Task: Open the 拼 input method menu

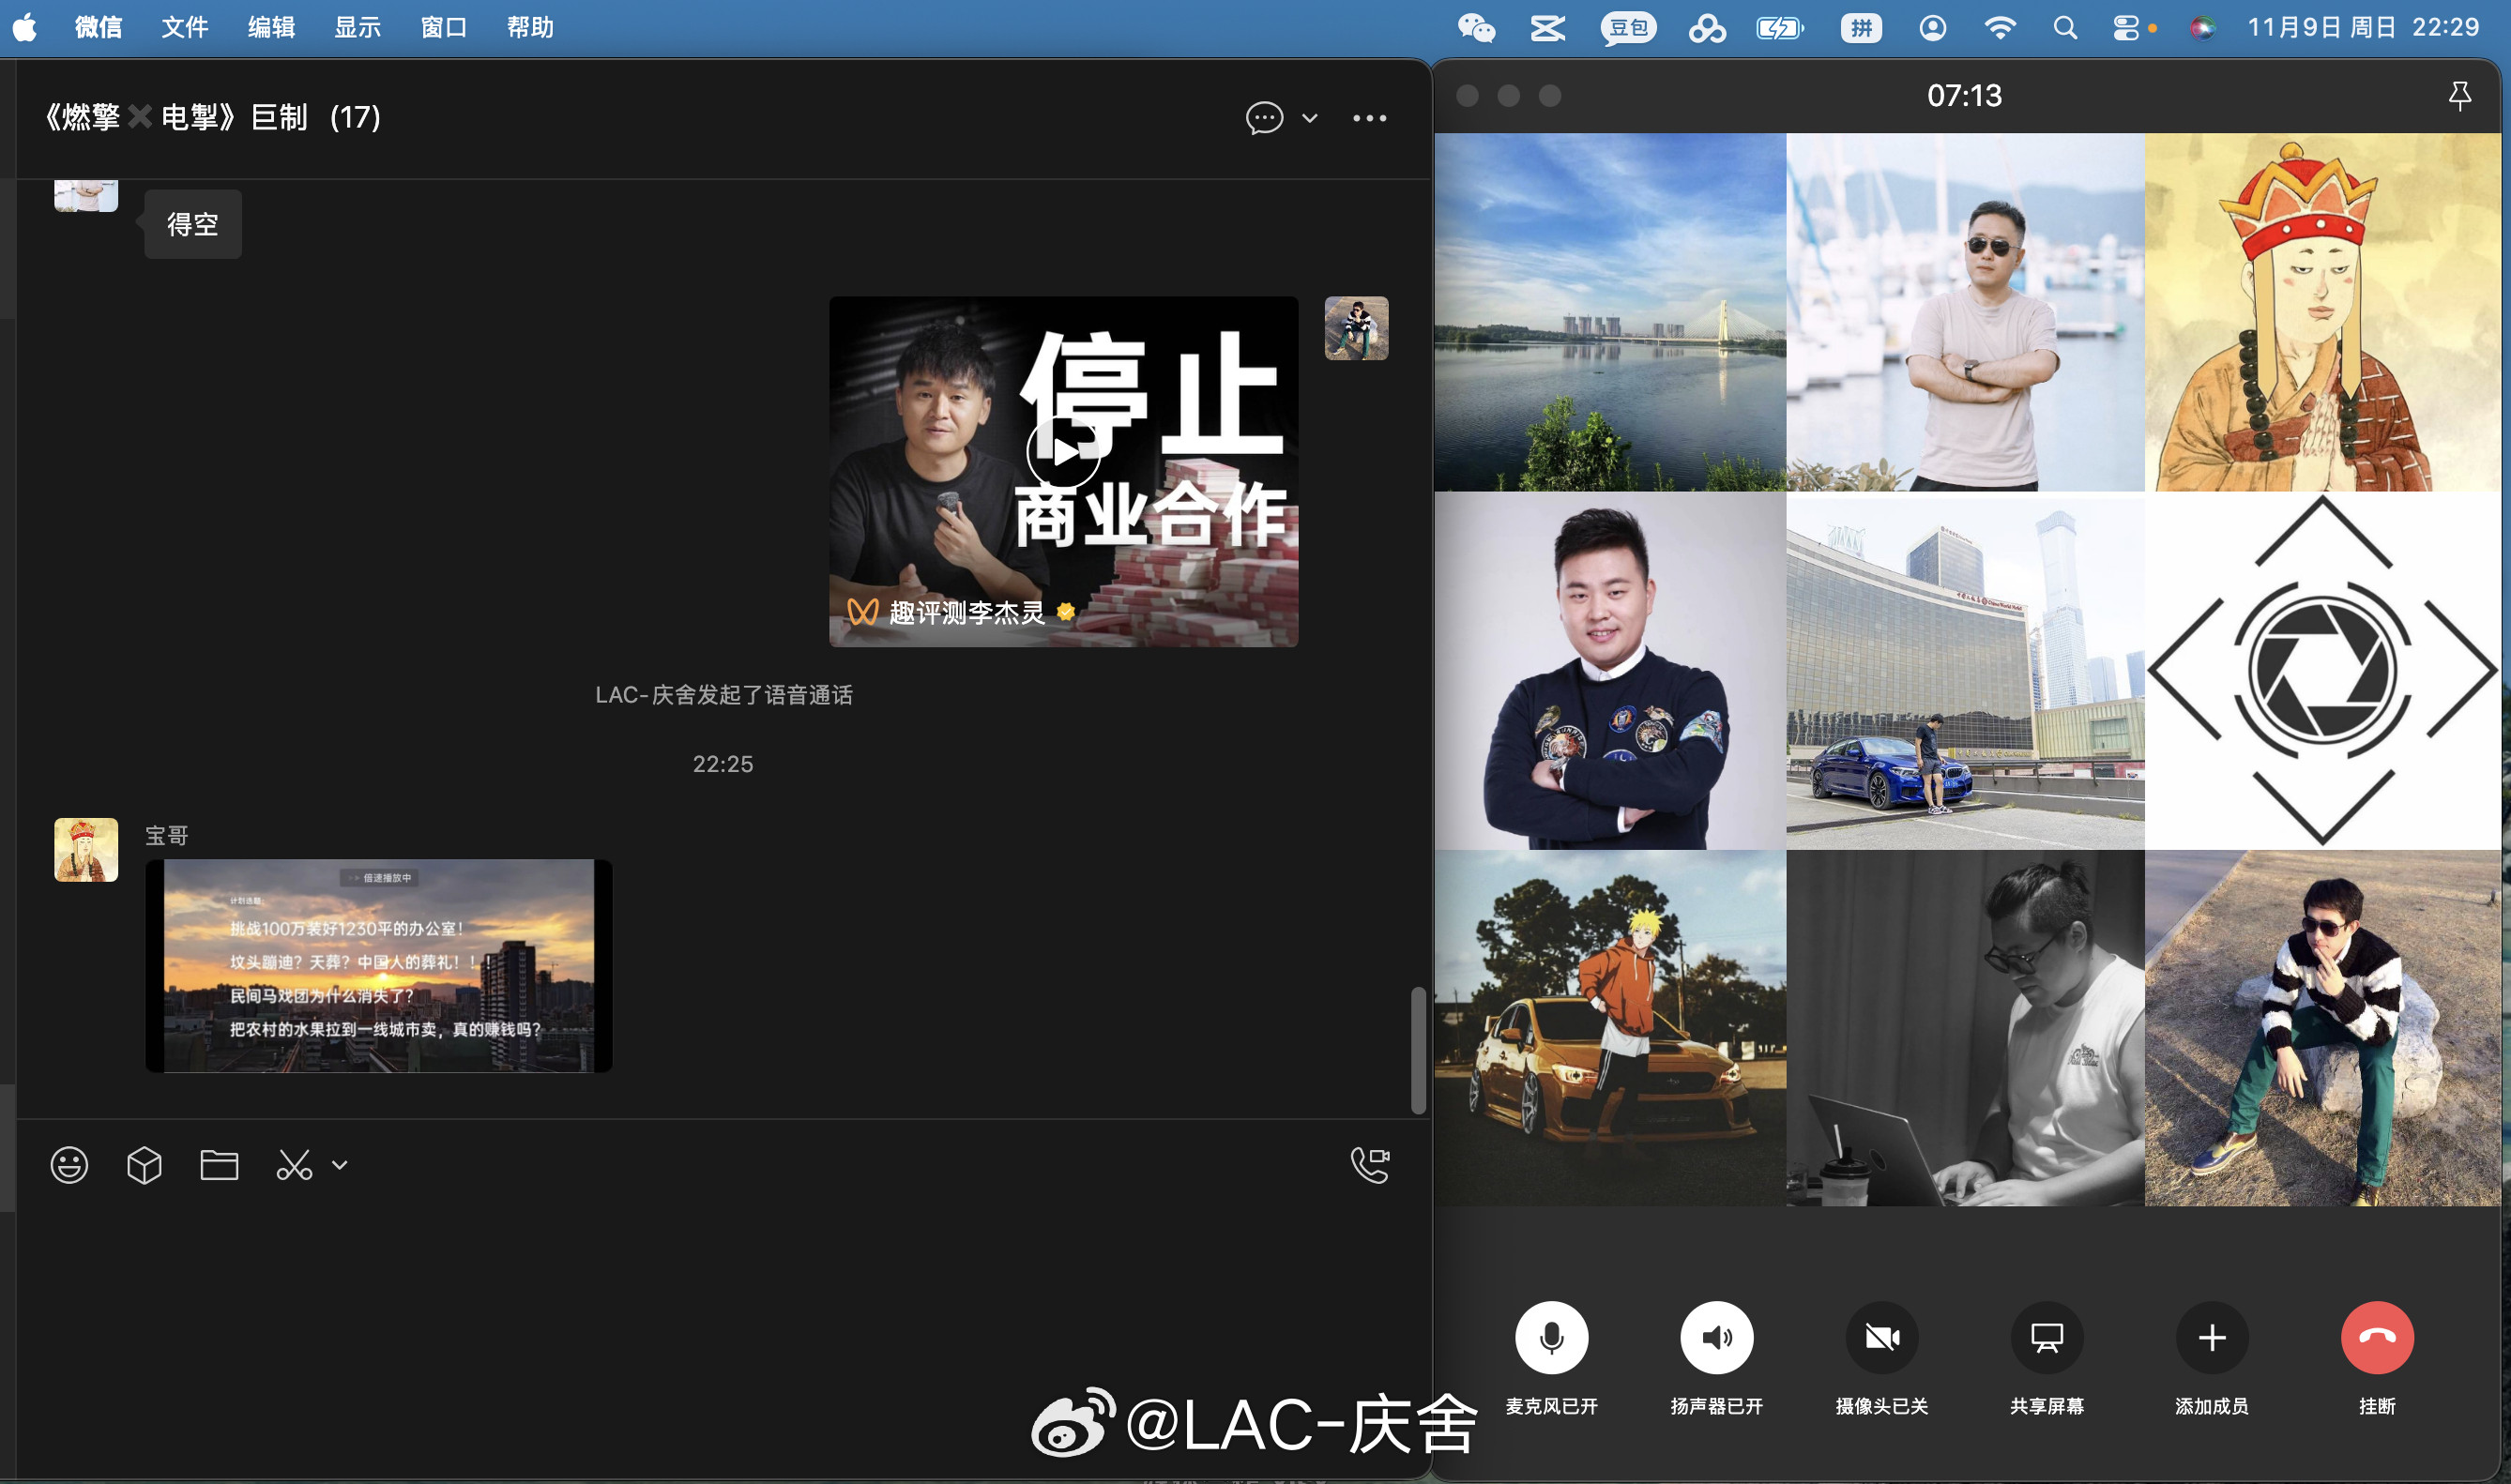Action: click(x=1860, y=27)
